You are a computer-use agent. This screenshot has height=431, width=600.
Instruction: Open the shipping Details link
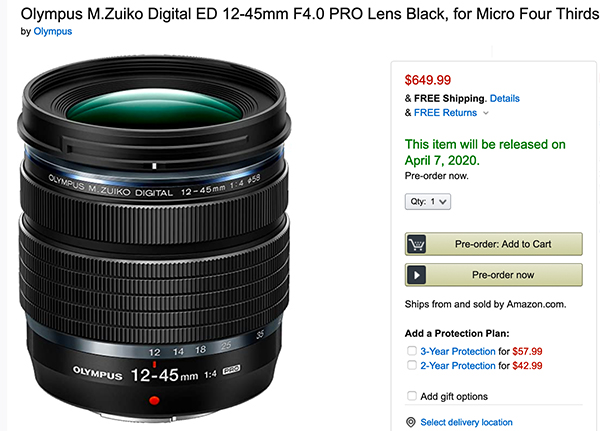click(504, 98)
